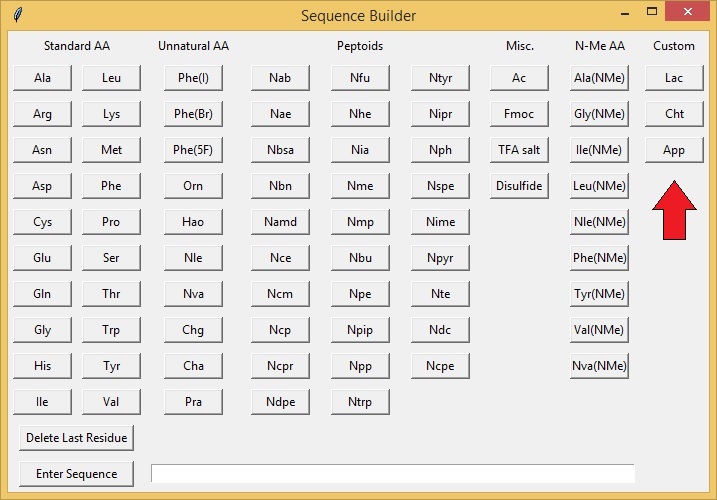Add the Ntrp peptoid residue
This screenshot has width=717, height=500.
(360, 402)
